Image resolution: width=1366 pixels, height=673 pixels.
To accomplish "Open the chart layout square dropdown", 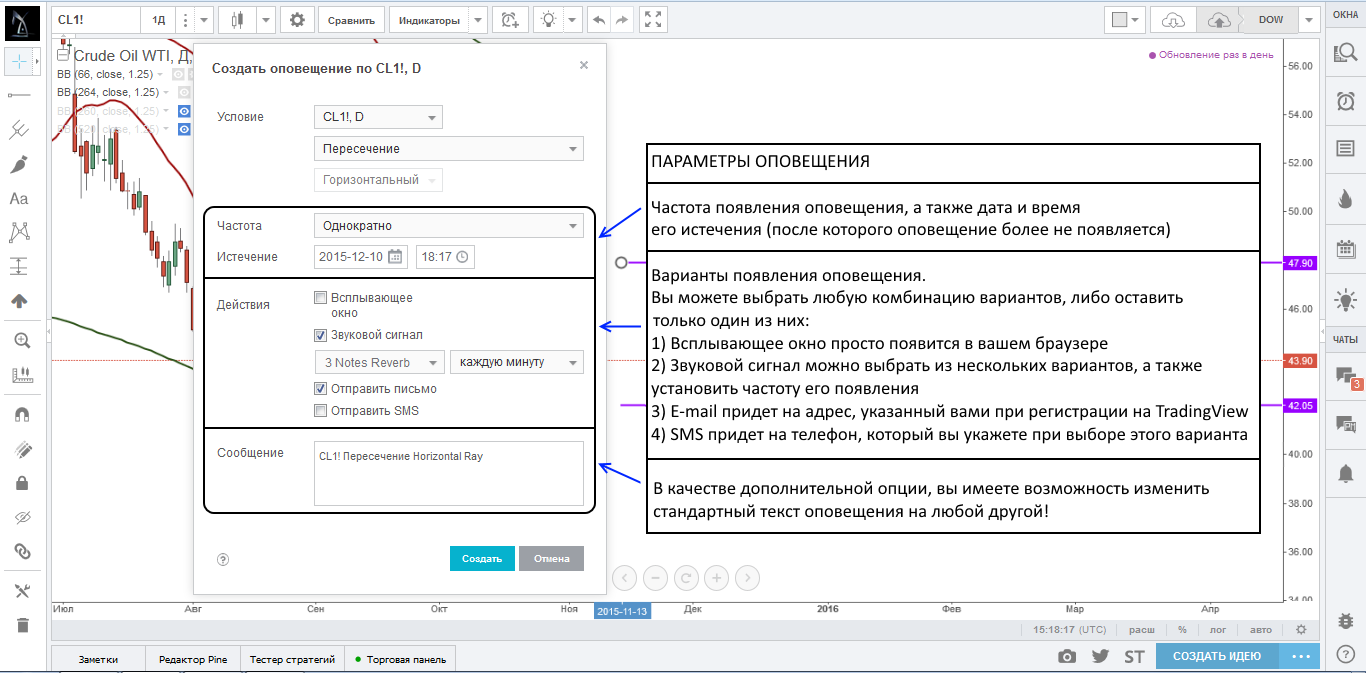I will [1126, 20].
